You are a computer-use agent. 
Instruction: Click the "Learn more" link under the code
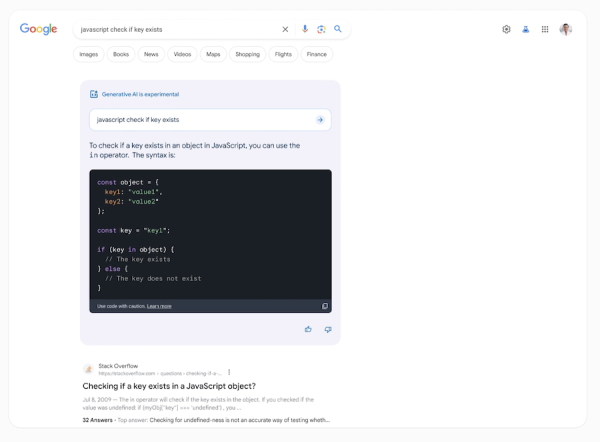pyautogui.click(x=159, y=306)
